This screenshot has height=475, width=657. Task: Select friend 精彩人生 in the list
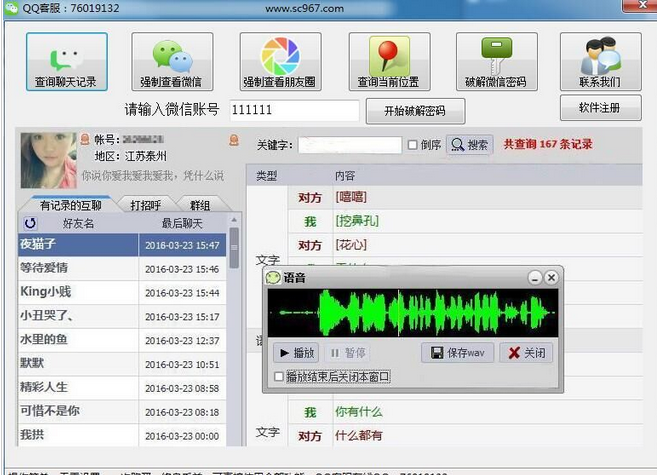[122, 388]
